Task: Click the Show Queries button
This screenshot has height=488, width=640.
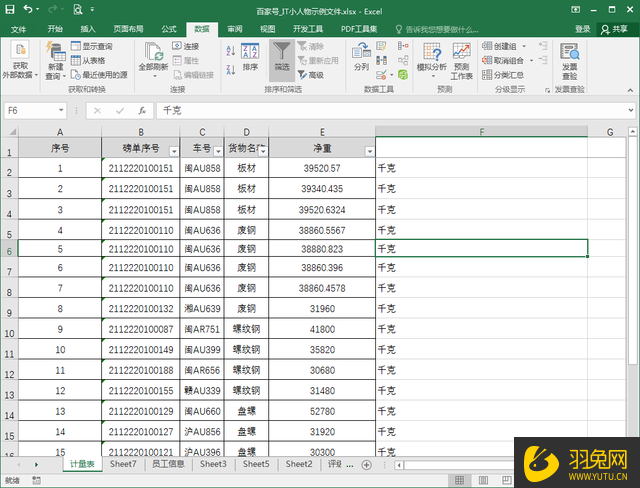Action: (92, 46)
